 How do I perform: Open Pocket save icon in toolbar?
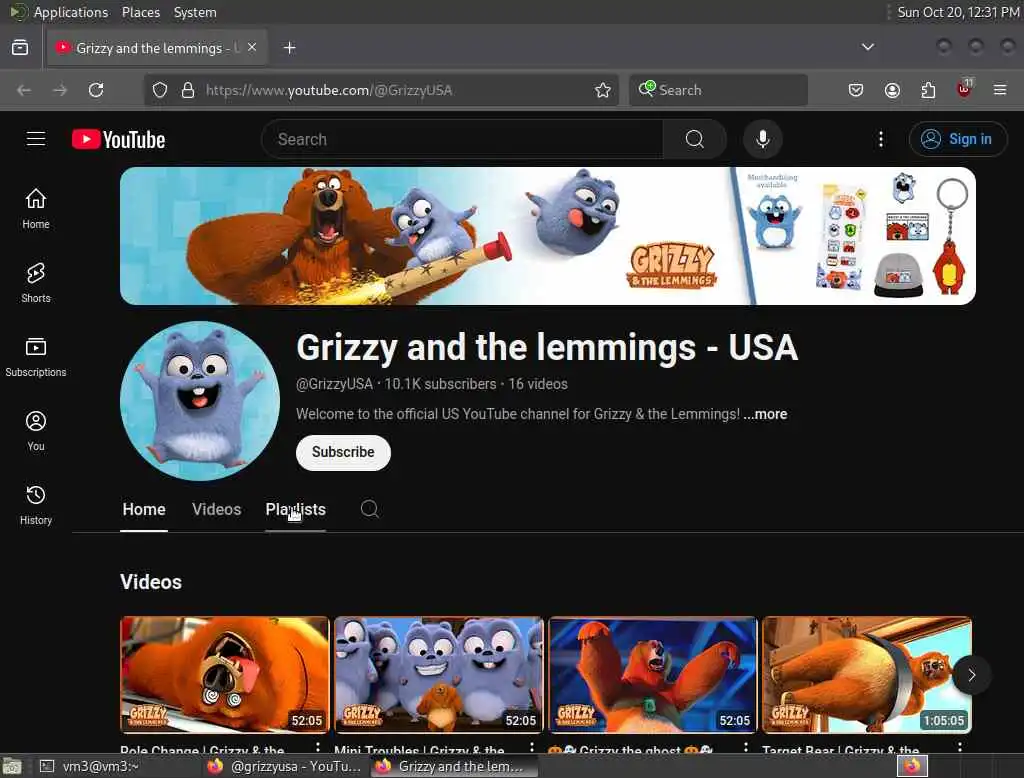pyautogui.click(x=856, y=89)
